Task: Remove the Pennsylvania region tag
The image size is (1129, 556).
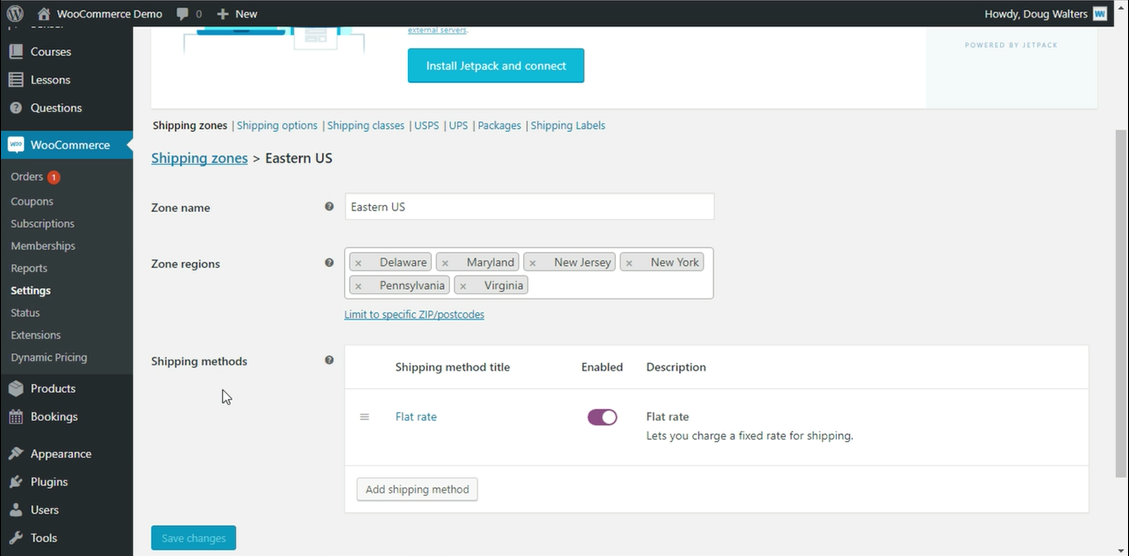Action: tap(359, 286)
